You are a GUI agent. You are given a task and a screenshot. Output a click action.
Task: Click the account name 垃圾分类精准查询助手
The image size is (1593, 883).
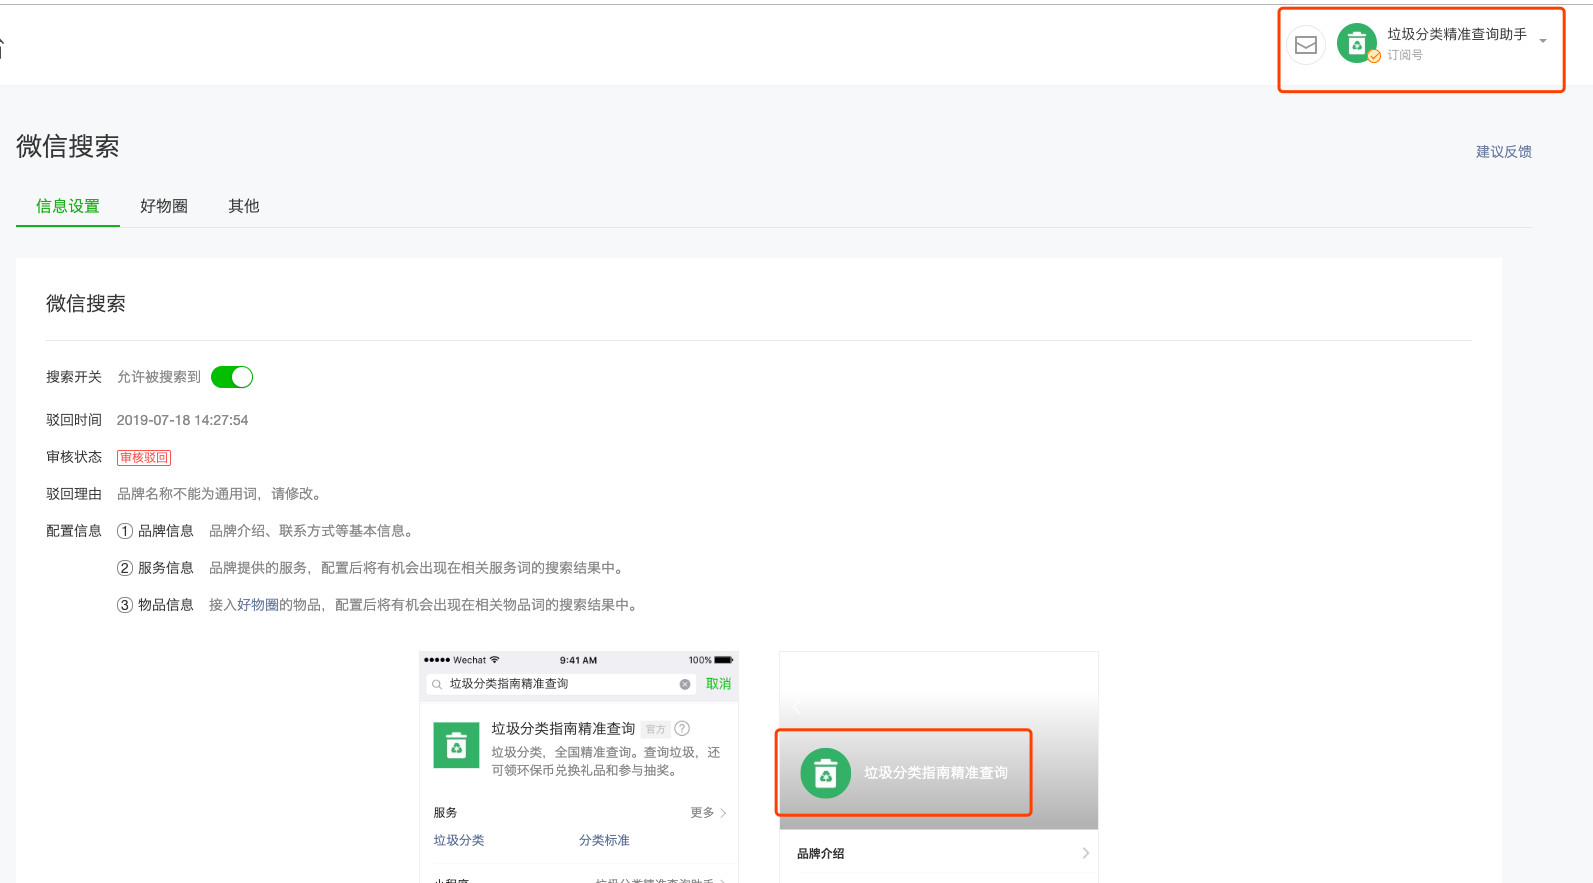click(1456, 34)
